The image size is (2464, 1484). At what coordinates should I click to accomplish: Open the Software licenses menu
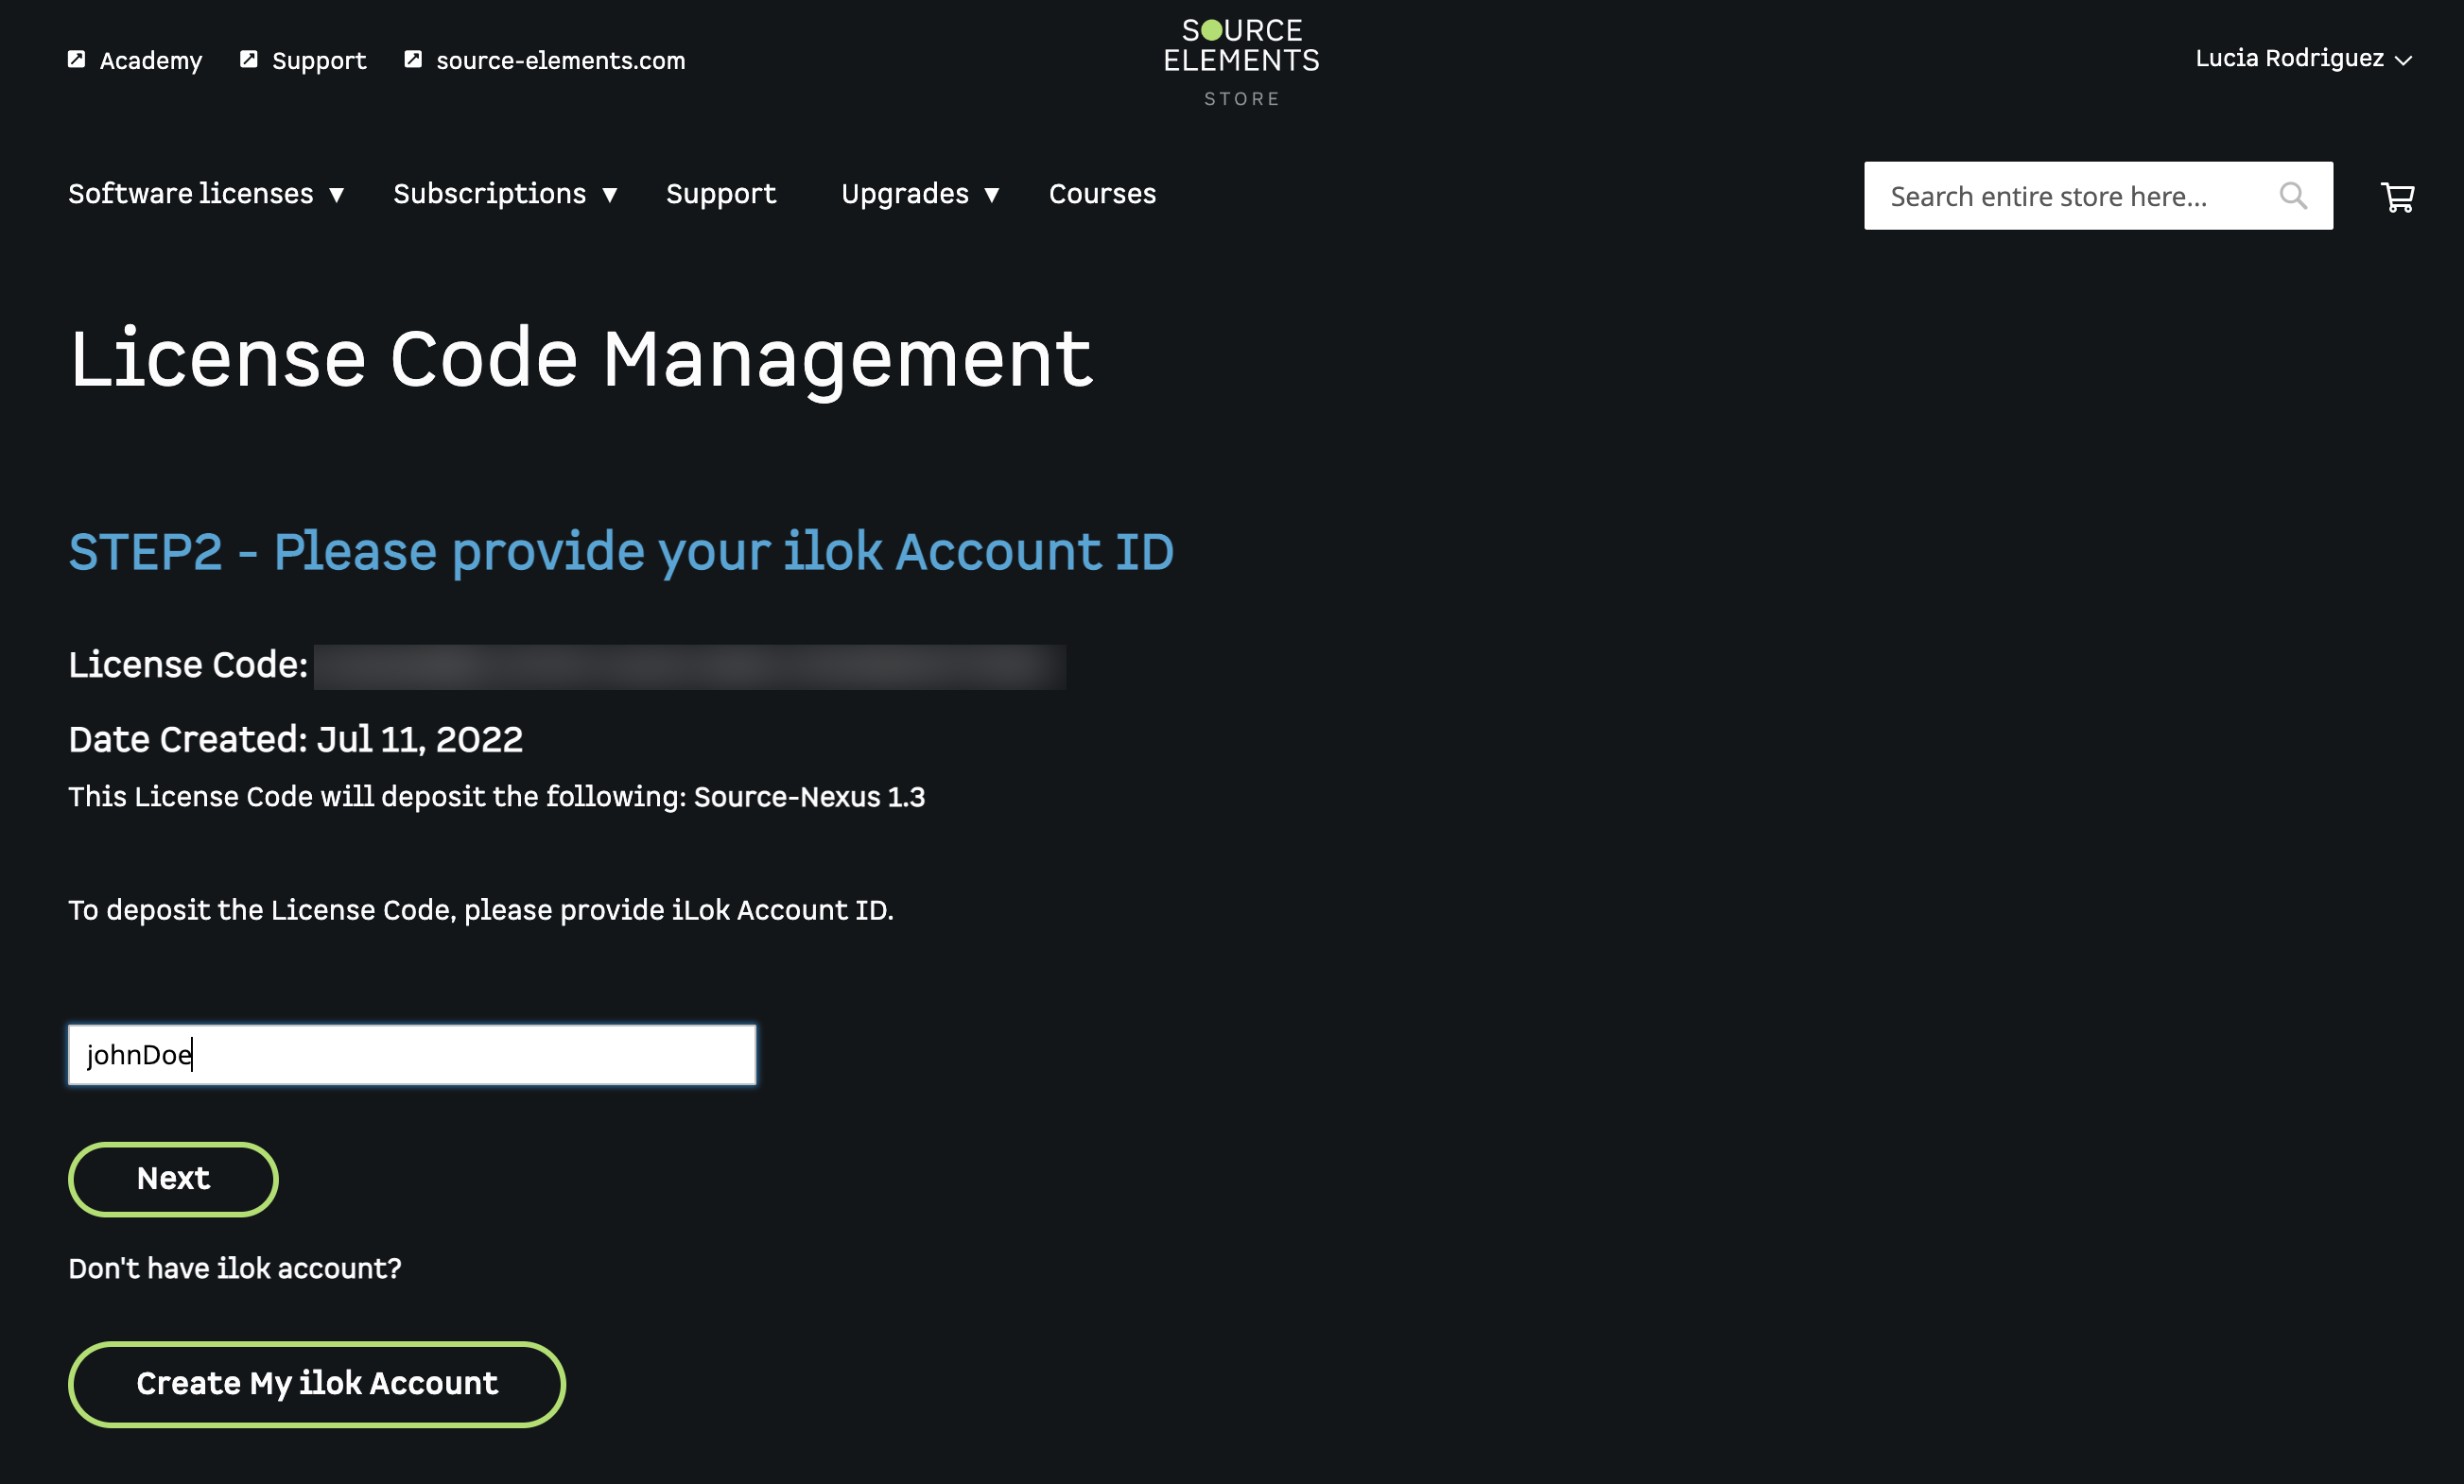click(x=191, y=194)
